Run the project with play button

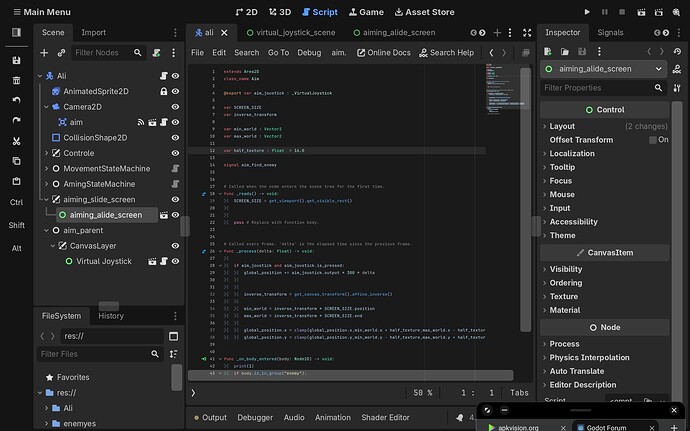[587, 12]
